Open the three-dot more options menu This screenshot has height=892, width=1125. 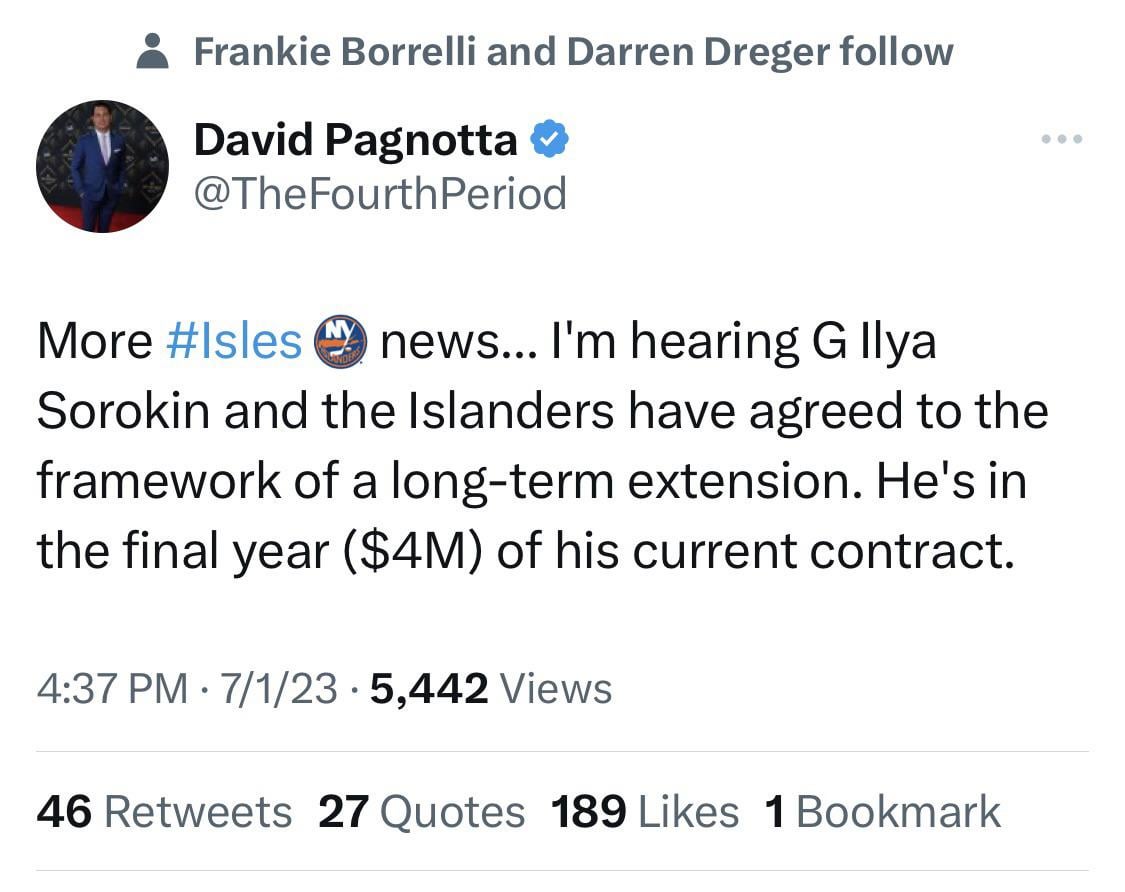(1062, 140)
